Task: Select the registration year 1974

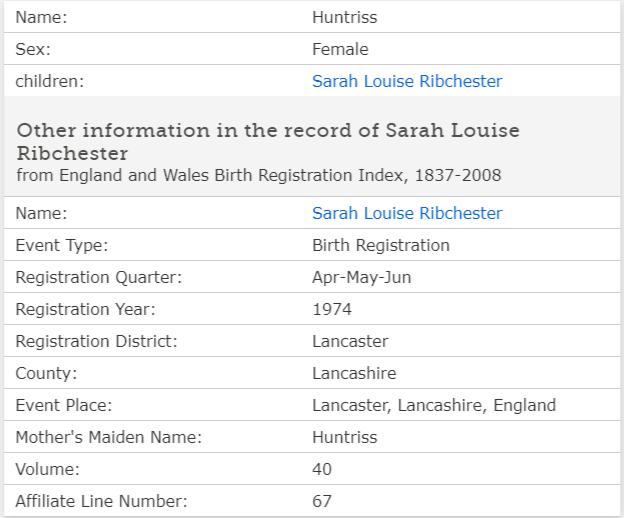Action: click(332, 309)
